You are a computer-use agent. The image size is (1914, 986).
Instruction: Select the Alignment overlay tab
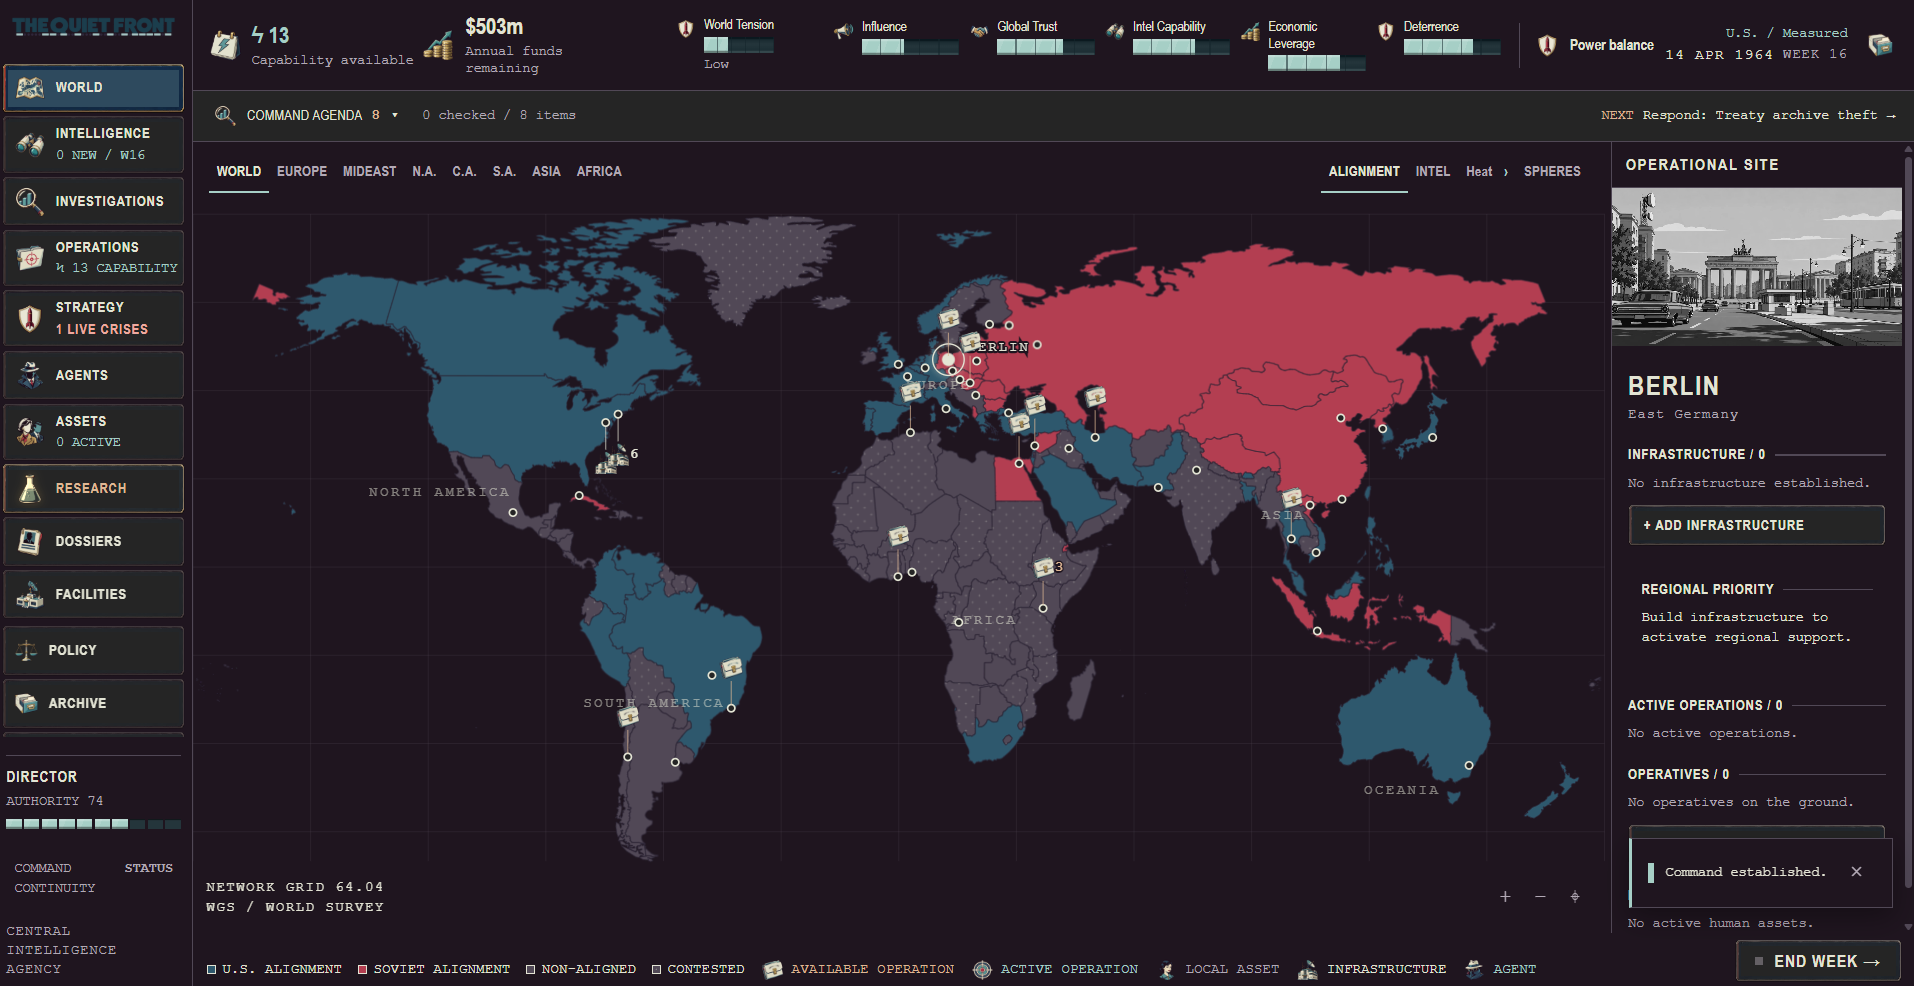pos(1364,172)
